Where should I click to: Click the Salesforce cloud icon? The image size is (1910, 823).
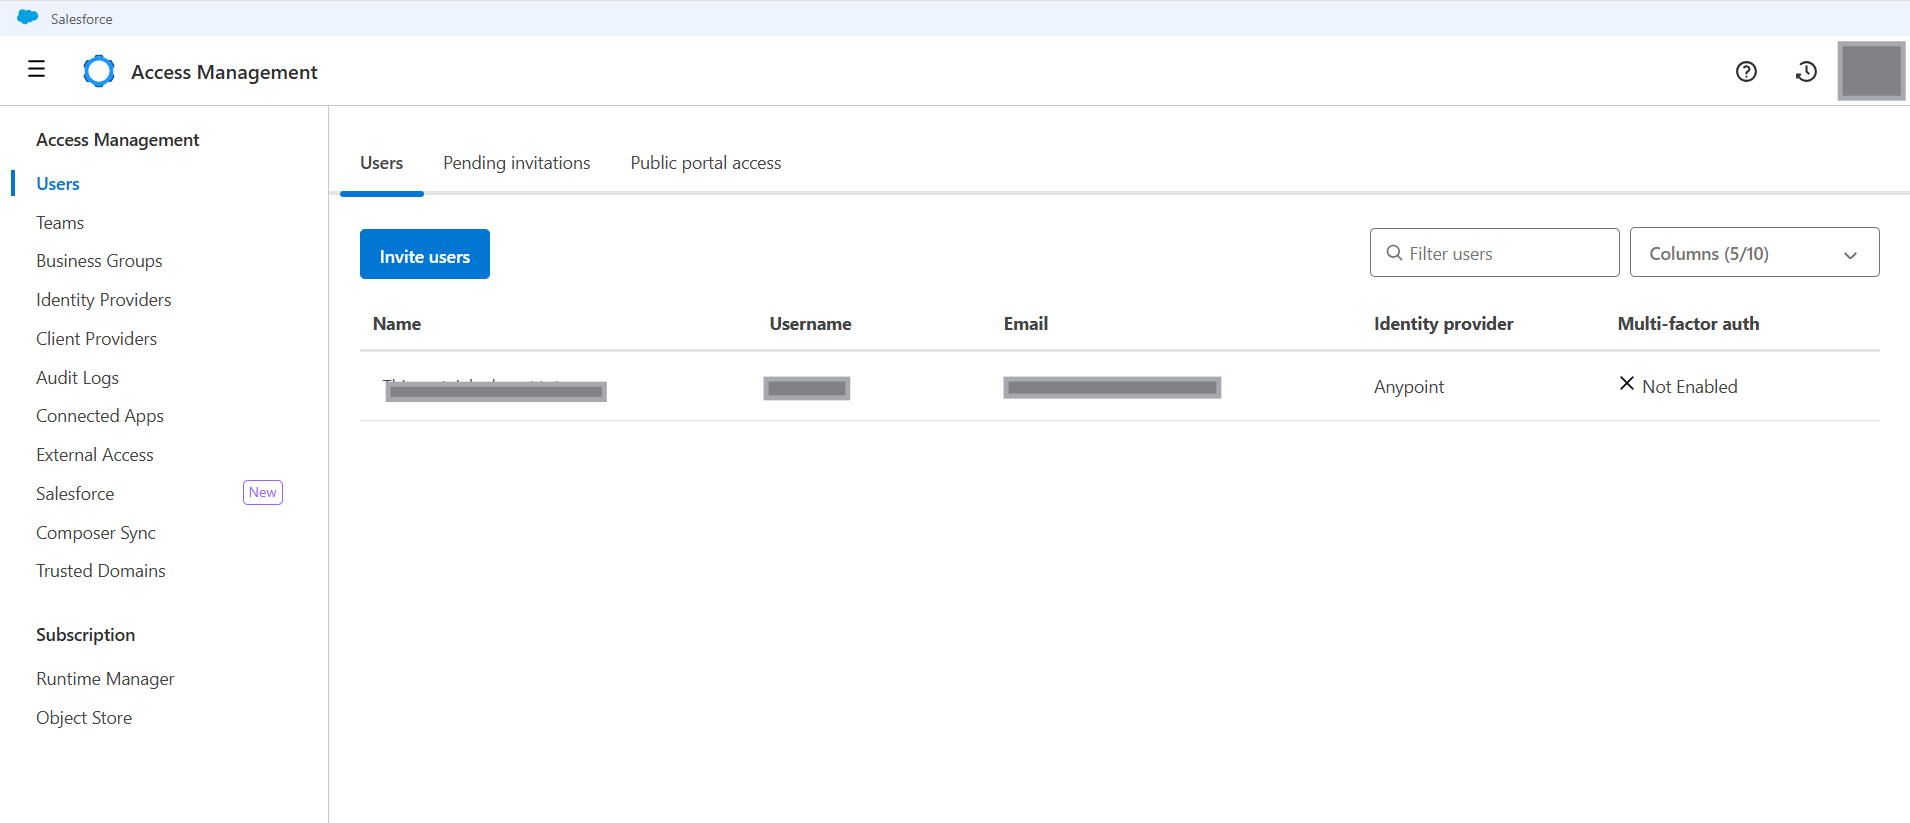click(28, 18)
